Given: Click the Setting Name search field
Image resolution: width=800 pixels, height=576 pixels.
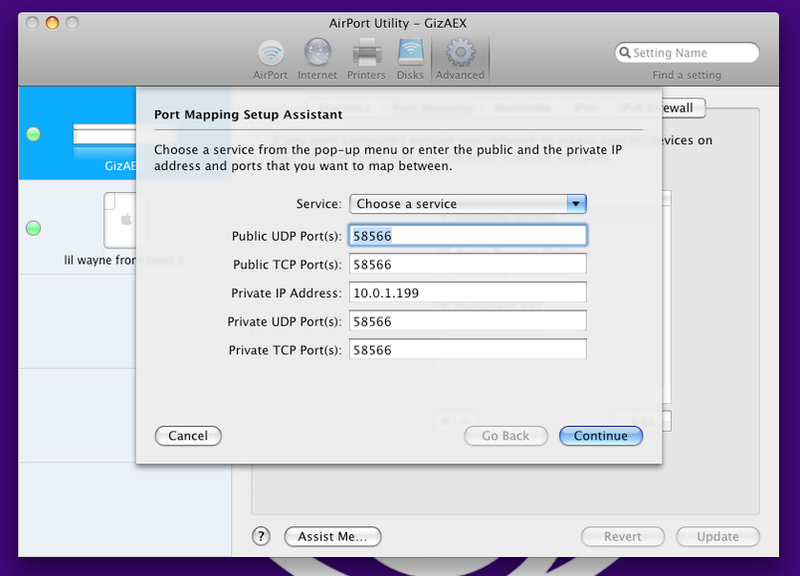Looking at the screenshot, I should [687, 53].
